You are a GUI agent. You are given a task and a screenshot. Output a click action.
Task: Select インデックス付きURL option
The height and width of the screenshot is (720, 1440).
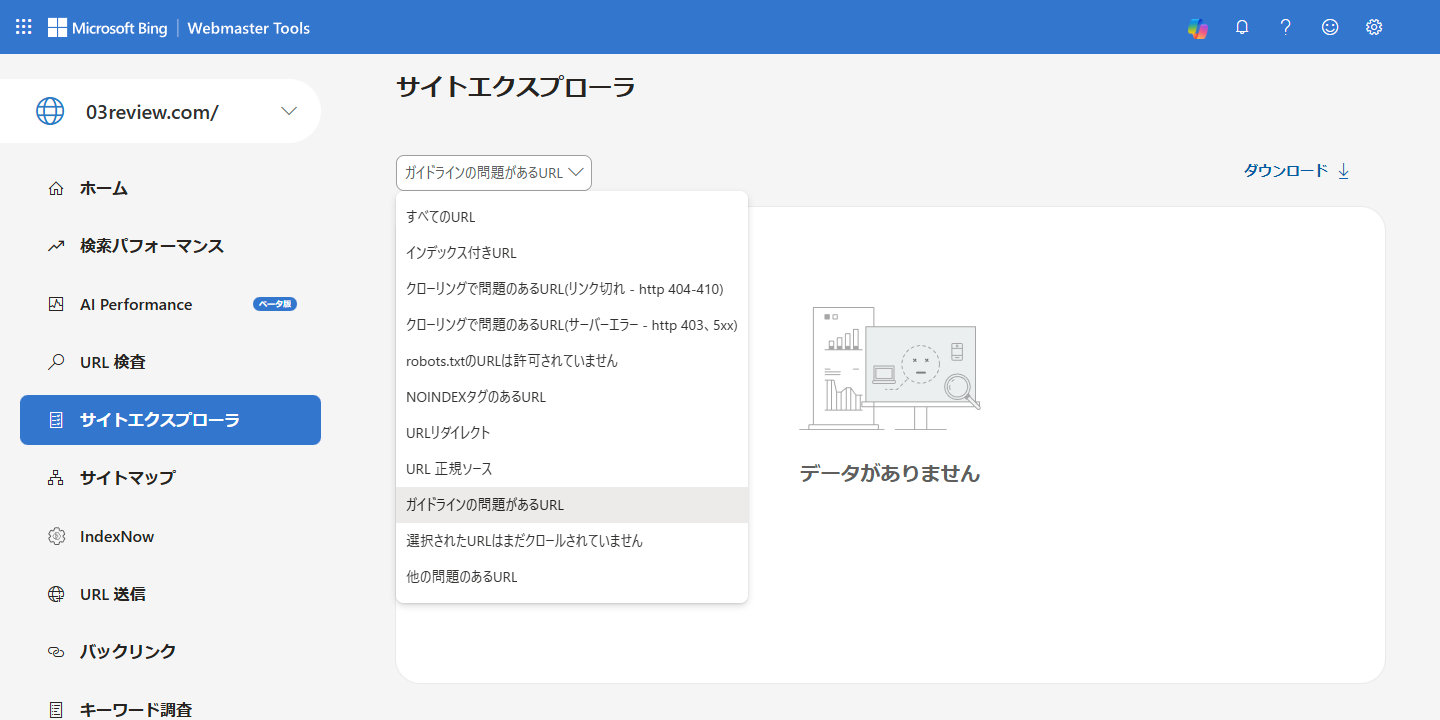tap(461, 253)
